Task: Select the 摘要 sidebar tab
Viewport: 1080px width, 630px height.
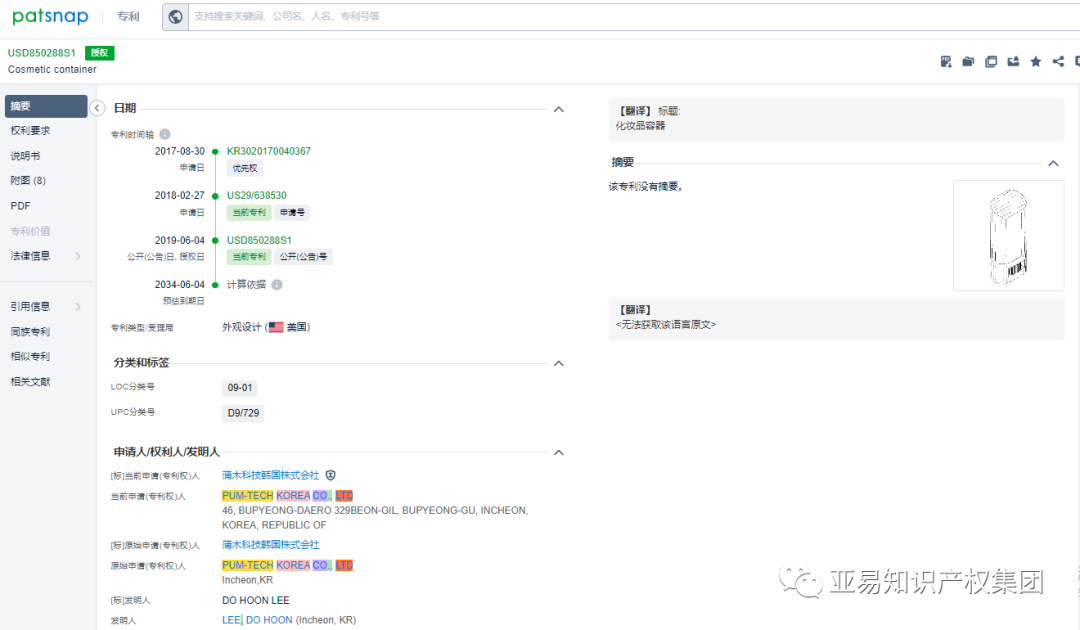Action: pos(45,106)
